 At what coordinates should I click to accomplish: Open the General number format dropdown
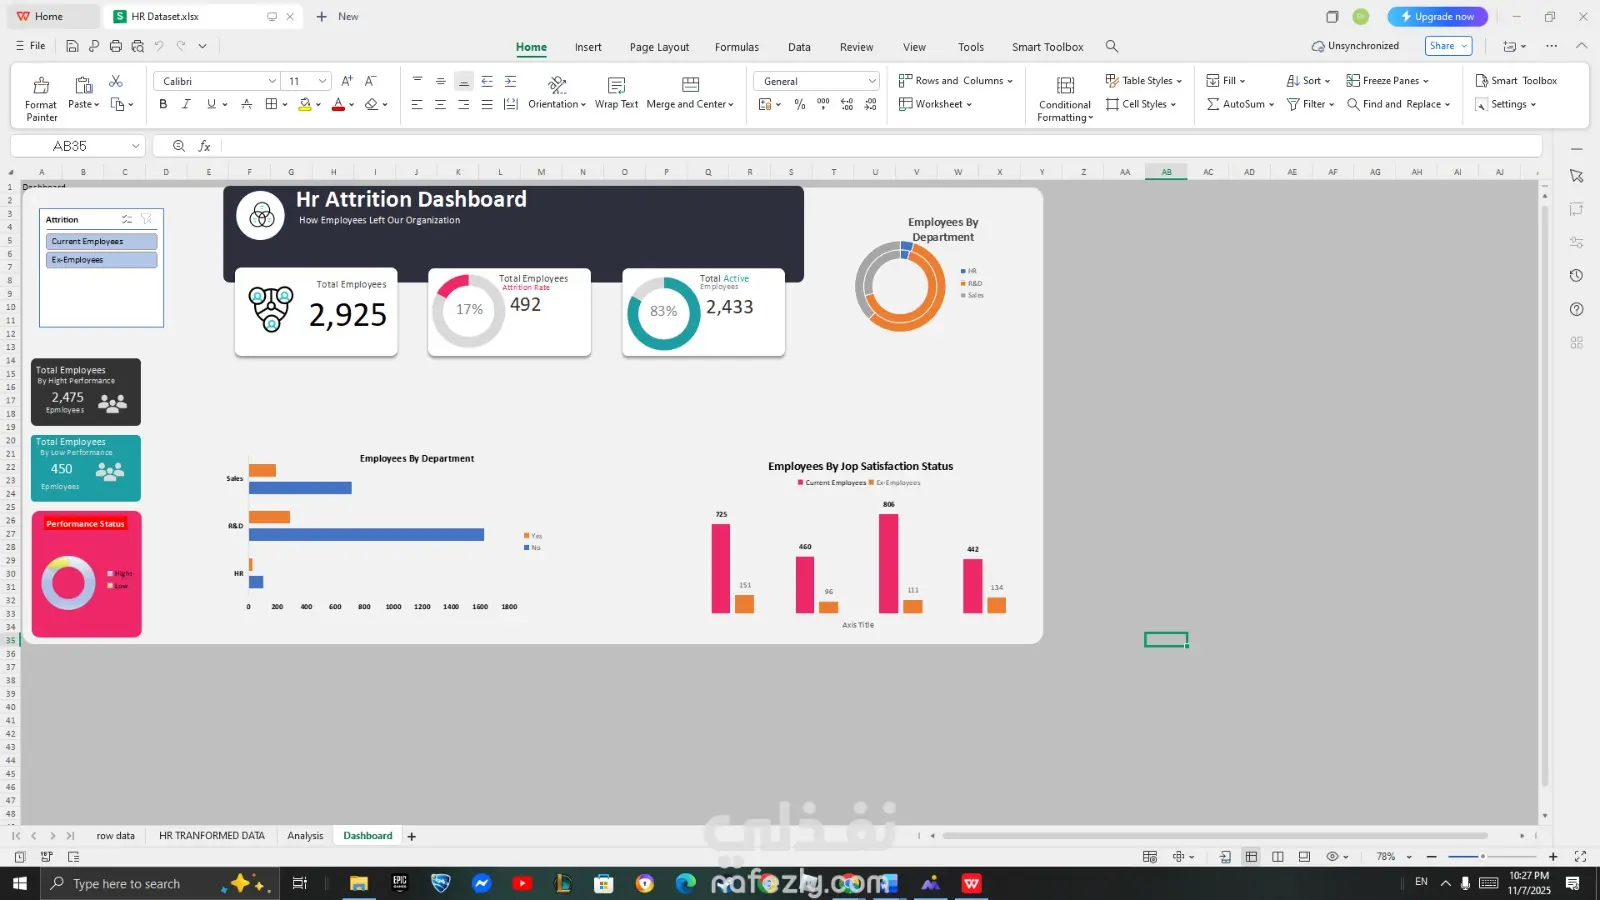pos(872,81)
